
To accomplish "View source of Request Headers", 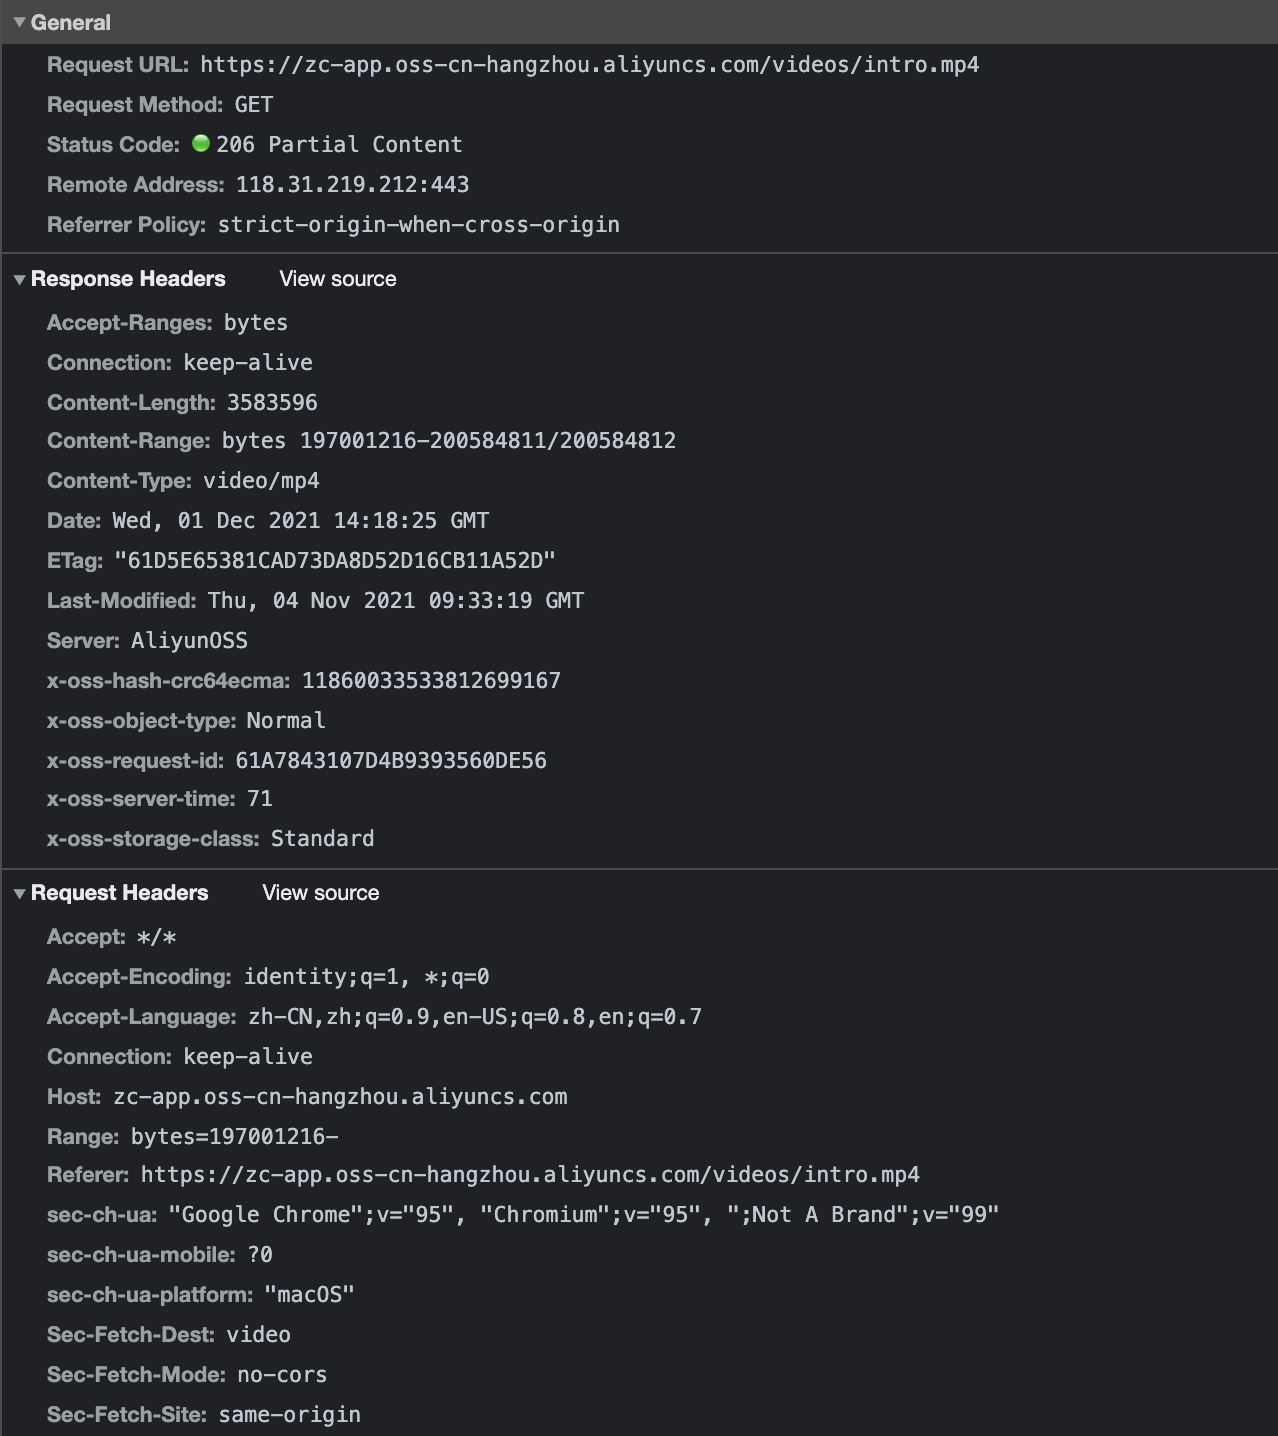I will point(320,893).
